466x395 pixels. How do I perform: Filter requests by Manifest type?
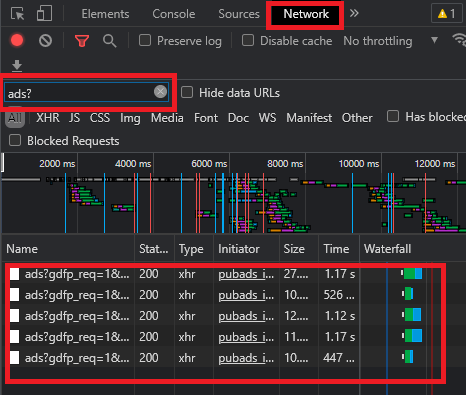(x=309, y=118)
